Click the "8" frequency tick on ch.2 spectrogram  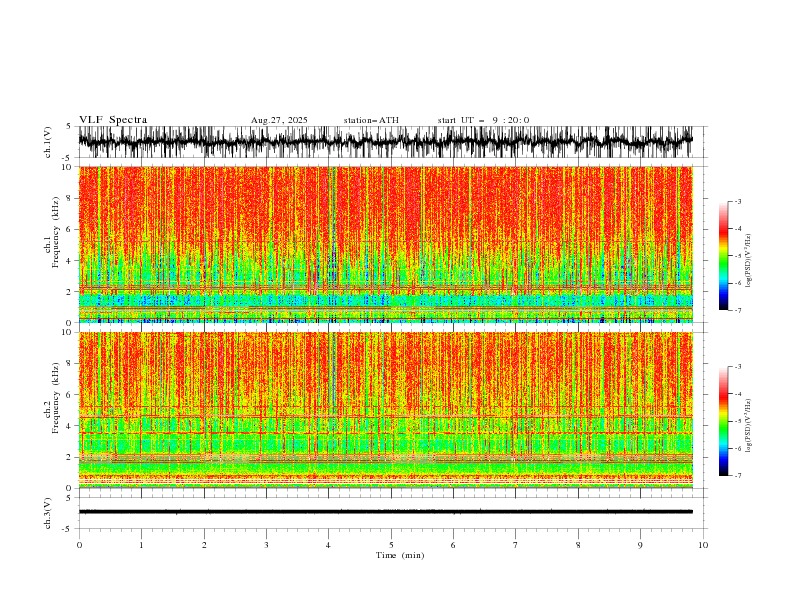click(x=71, y=364)
